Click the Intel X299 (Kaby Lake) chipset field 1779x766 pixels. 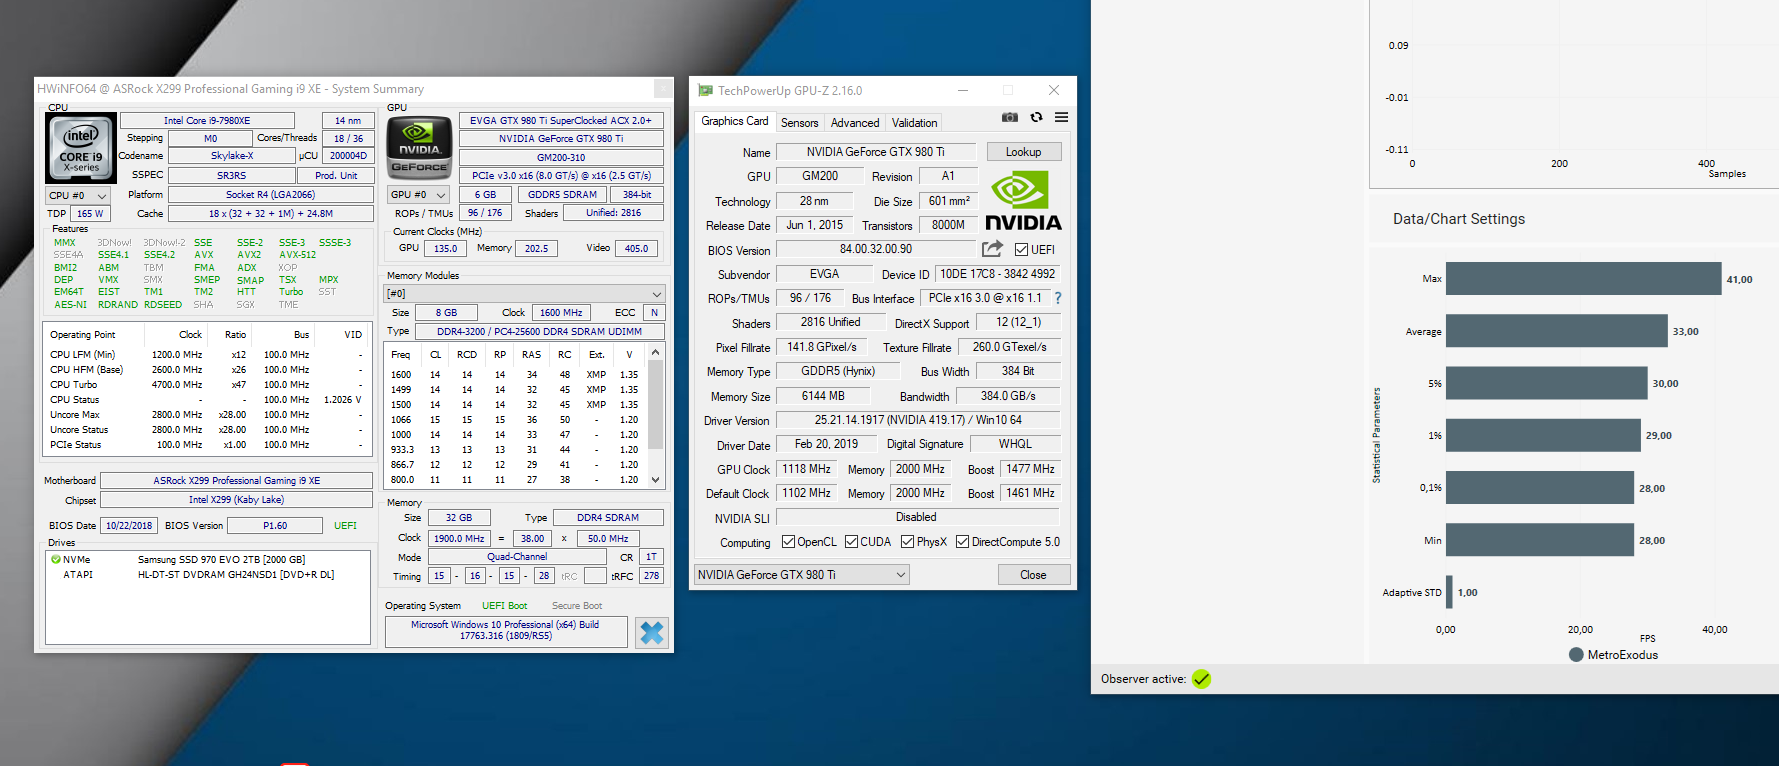click(x=237, y=500)
